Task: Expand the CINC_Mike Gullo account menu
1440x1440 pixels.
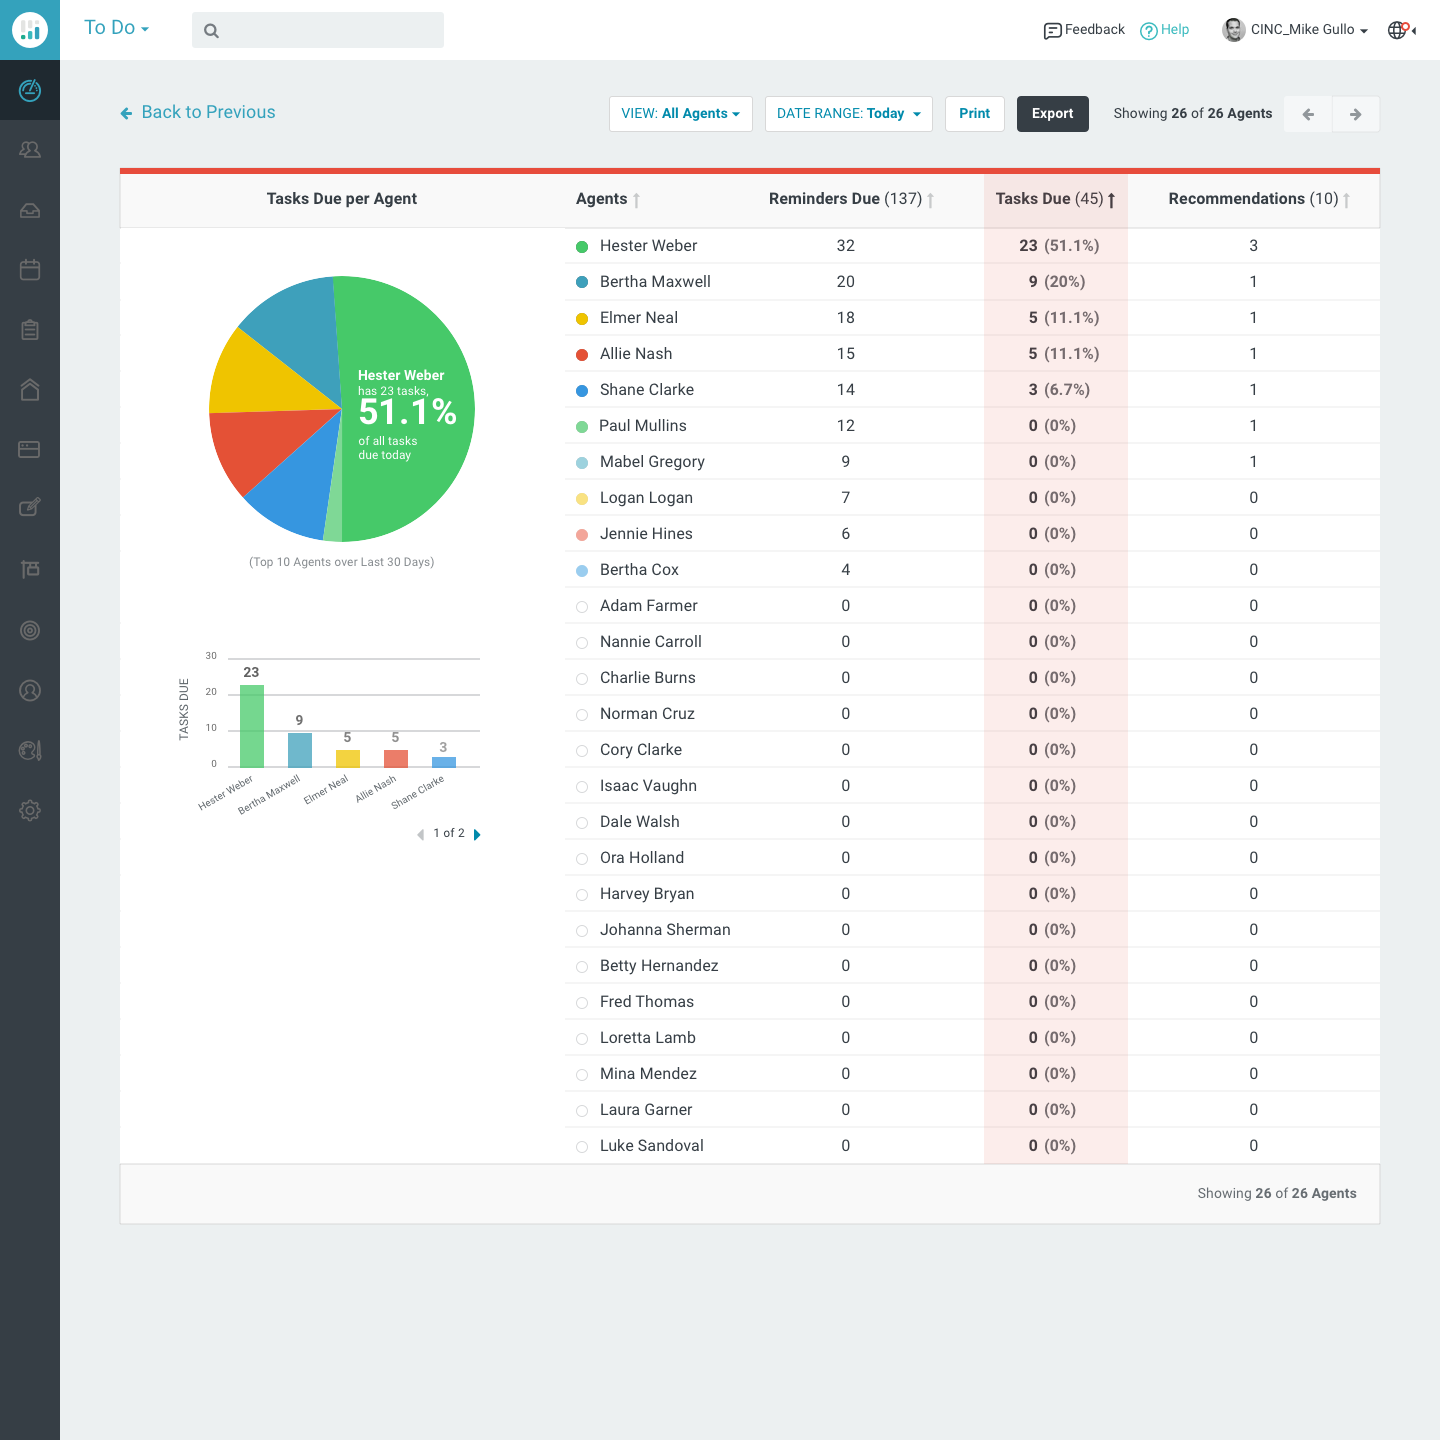Action: tap(1309, 30)
